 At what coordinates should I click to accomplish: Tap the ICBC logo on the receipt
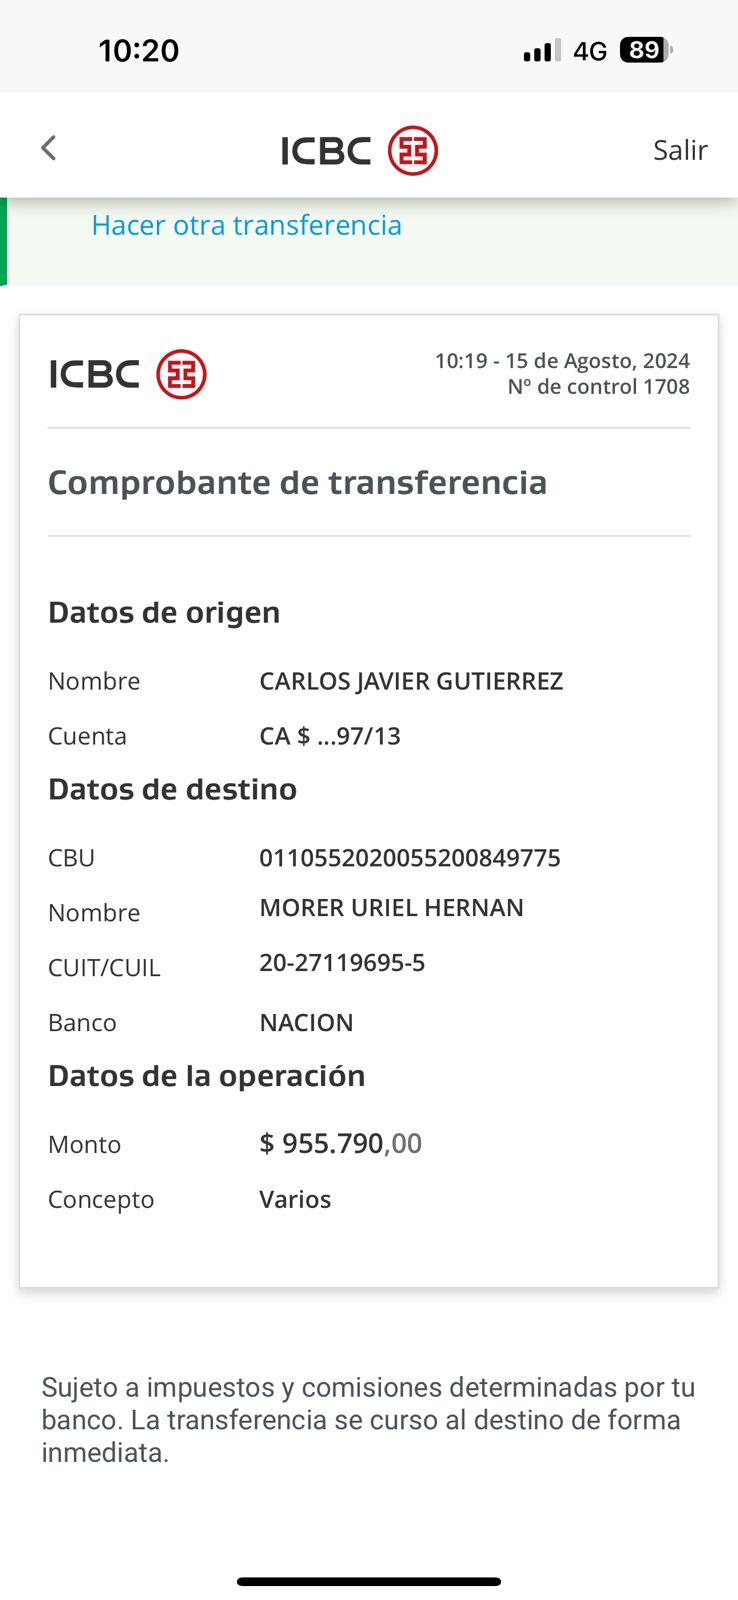click(127, 374)
